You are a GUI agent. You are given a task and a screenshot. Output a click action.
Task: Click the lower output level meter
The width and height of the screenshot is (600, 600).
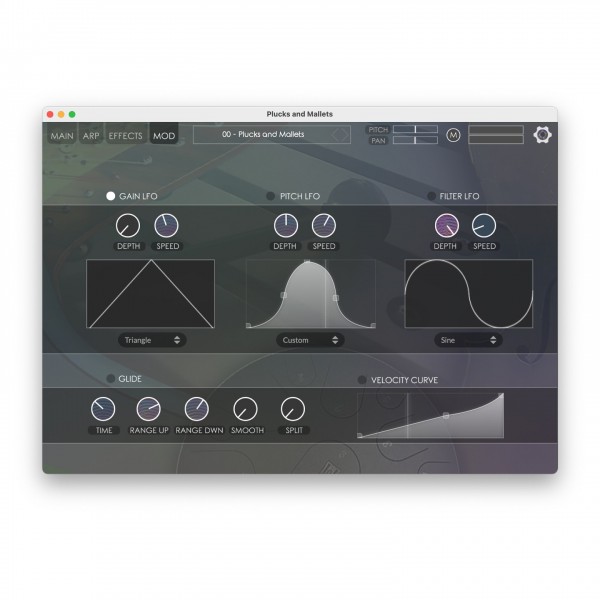point(496,140)
